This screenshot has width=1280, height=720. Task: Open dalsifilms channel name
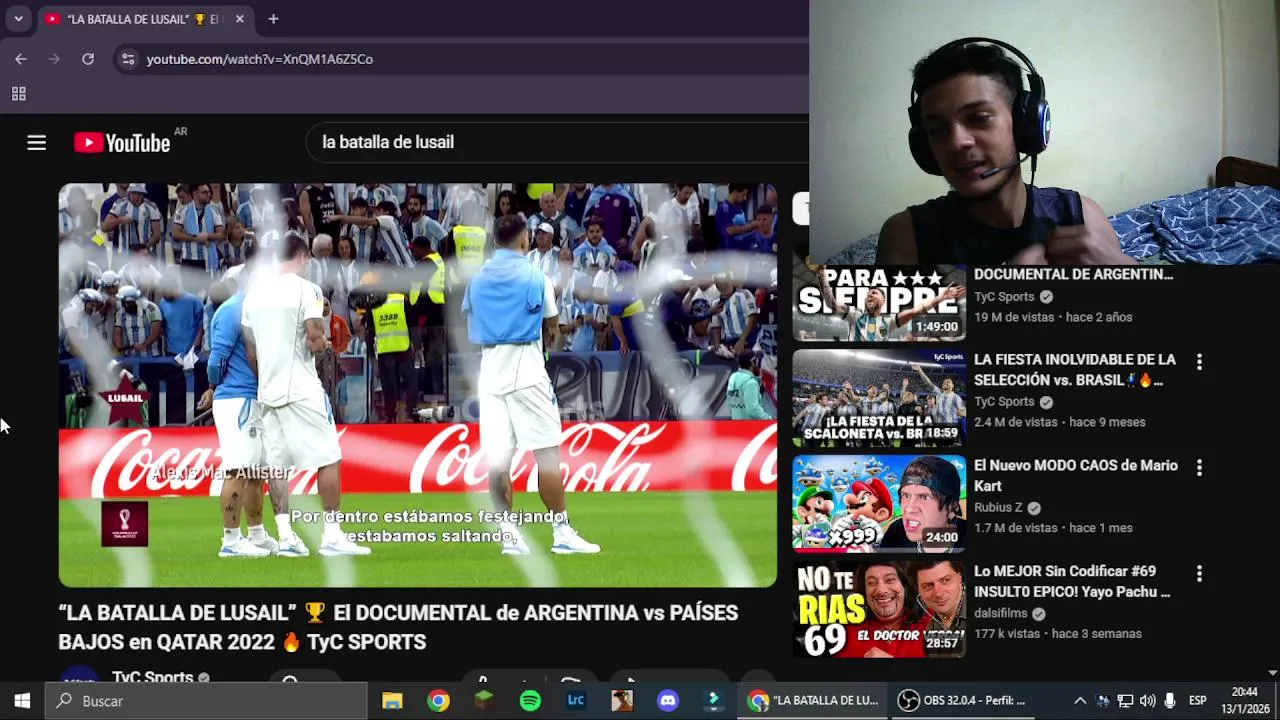(1001, 613)
